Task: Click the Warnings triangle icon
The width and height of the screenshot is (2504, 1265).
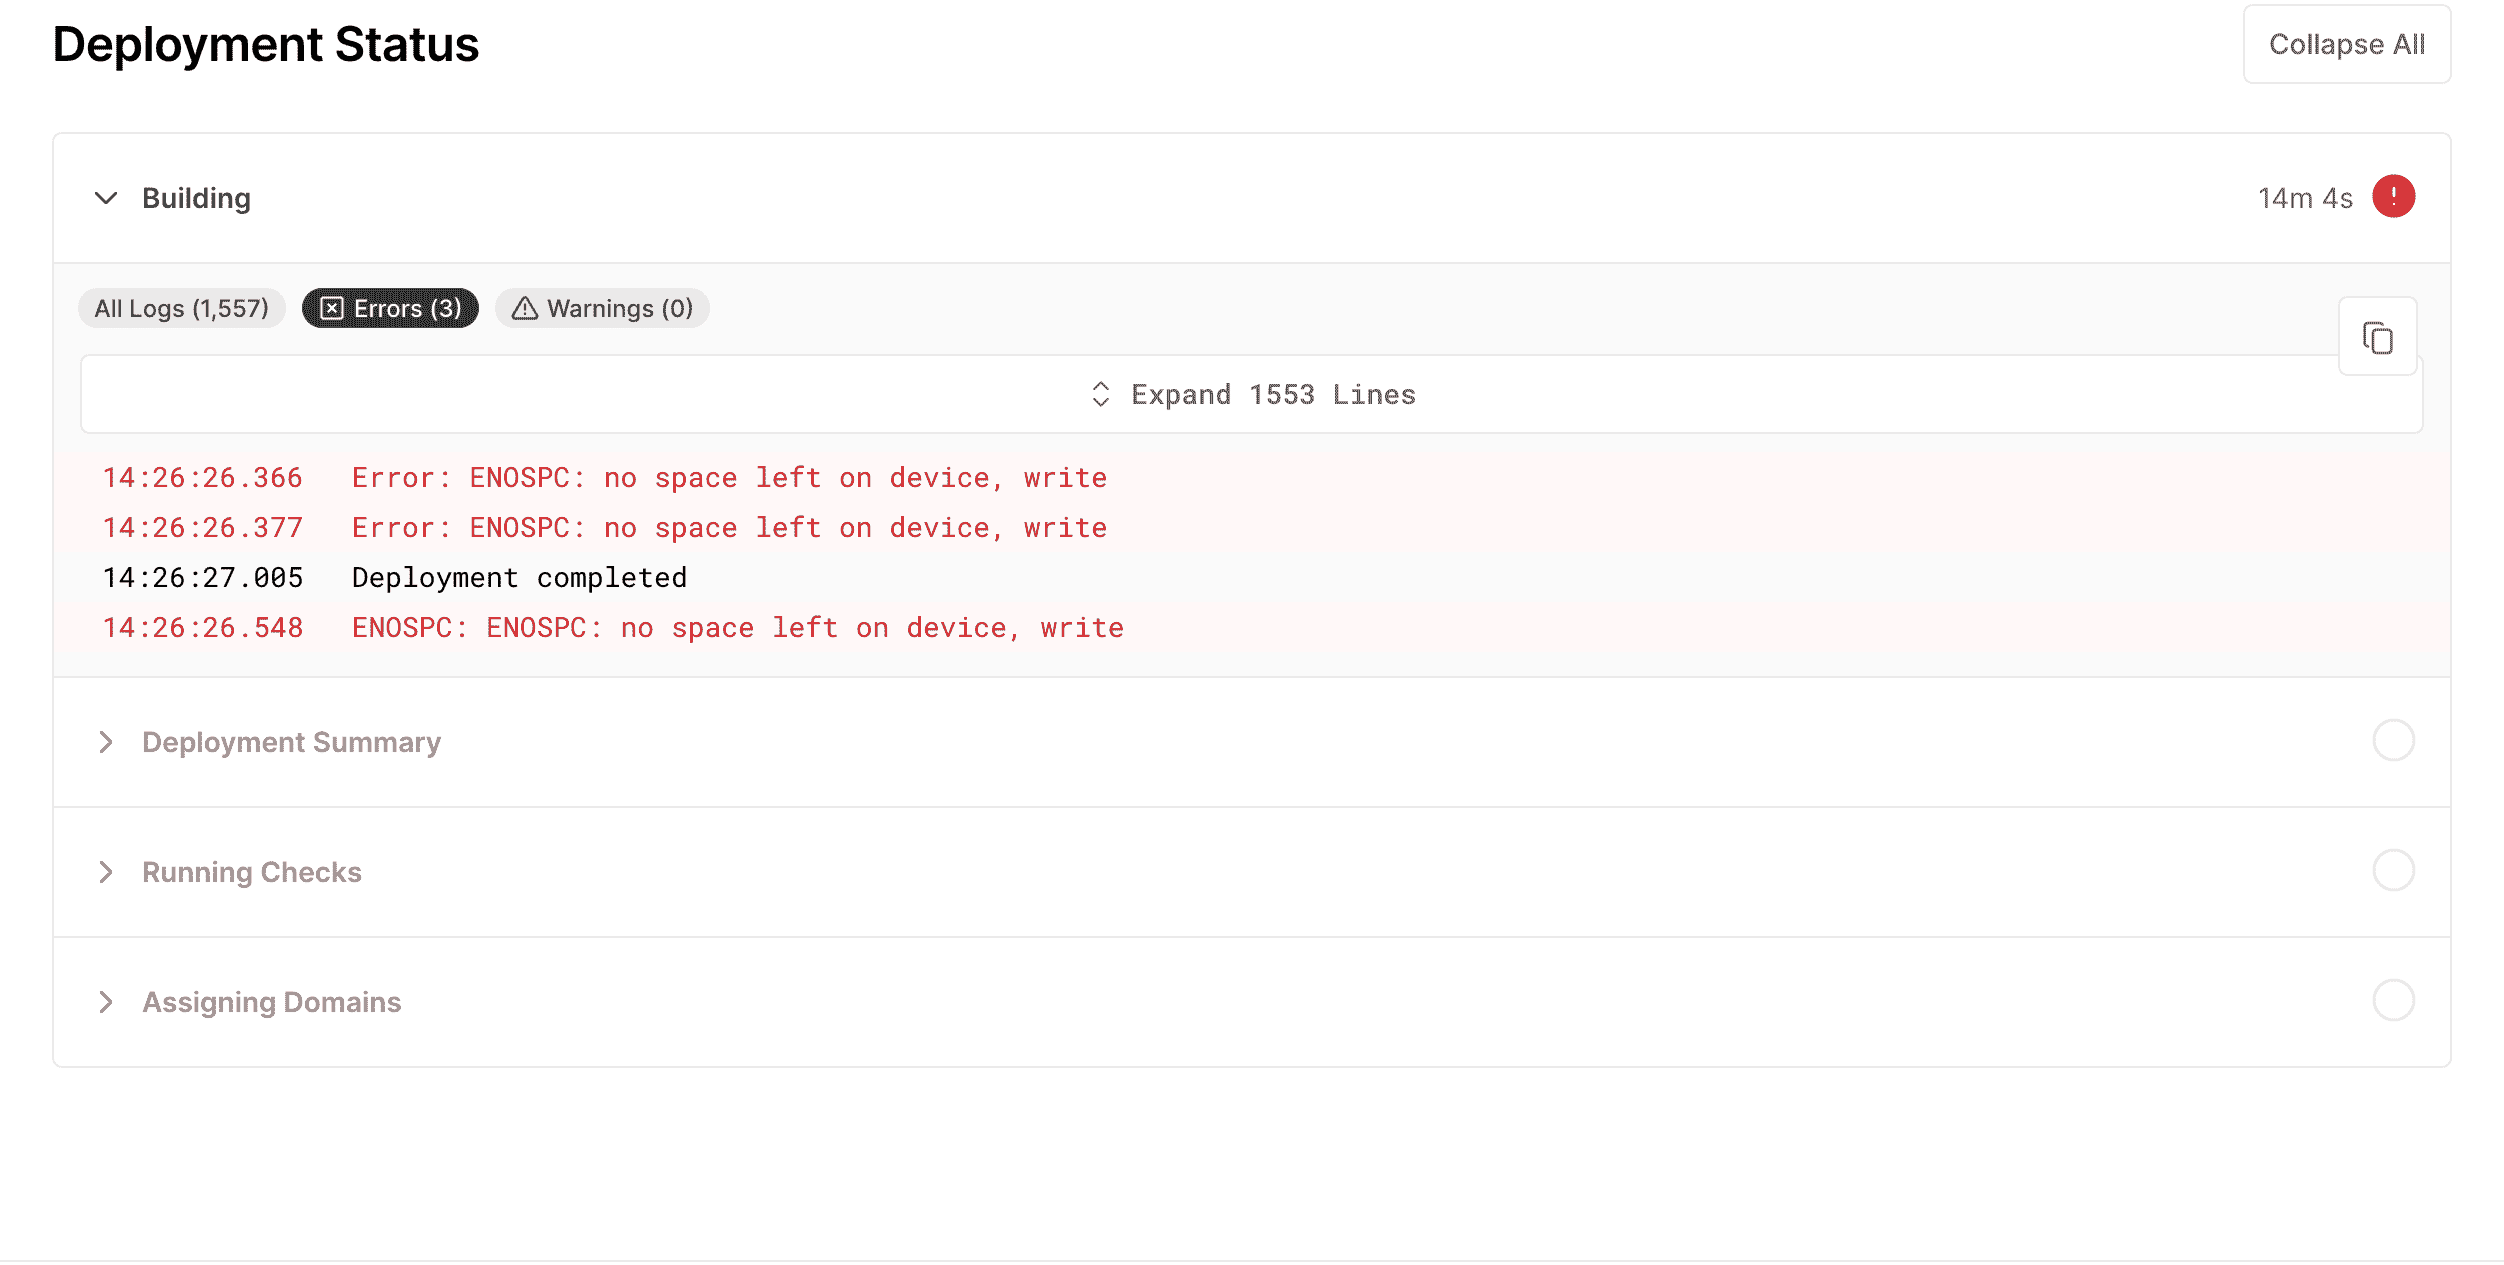Action: (525, 309)
